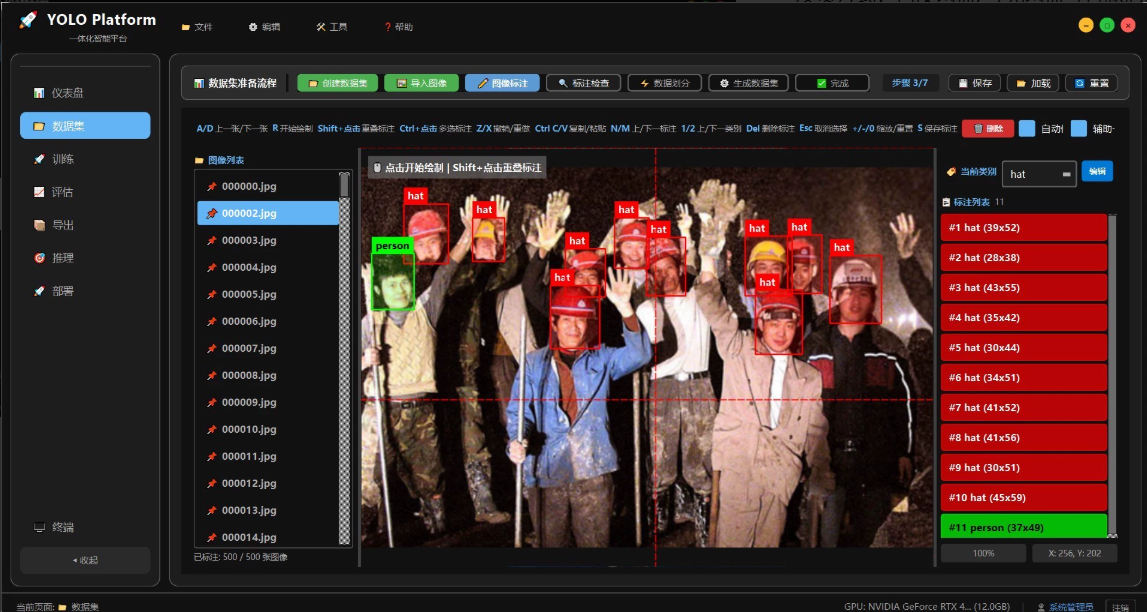Select the 图像标注 step
The image size is (1147, 612).
pyautogui.click(x=503, y=83)
